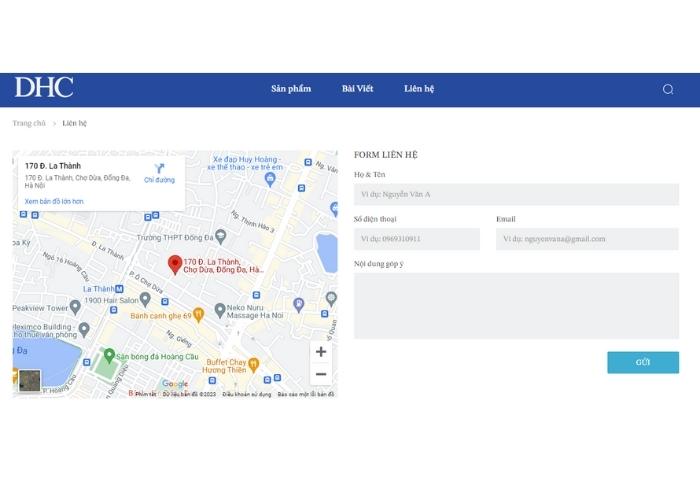Image resolution: width=700 pixels, height=500 pixels.
Task: Click Trường THPT Đống Đa marker
Action: [x=221, y=237]
